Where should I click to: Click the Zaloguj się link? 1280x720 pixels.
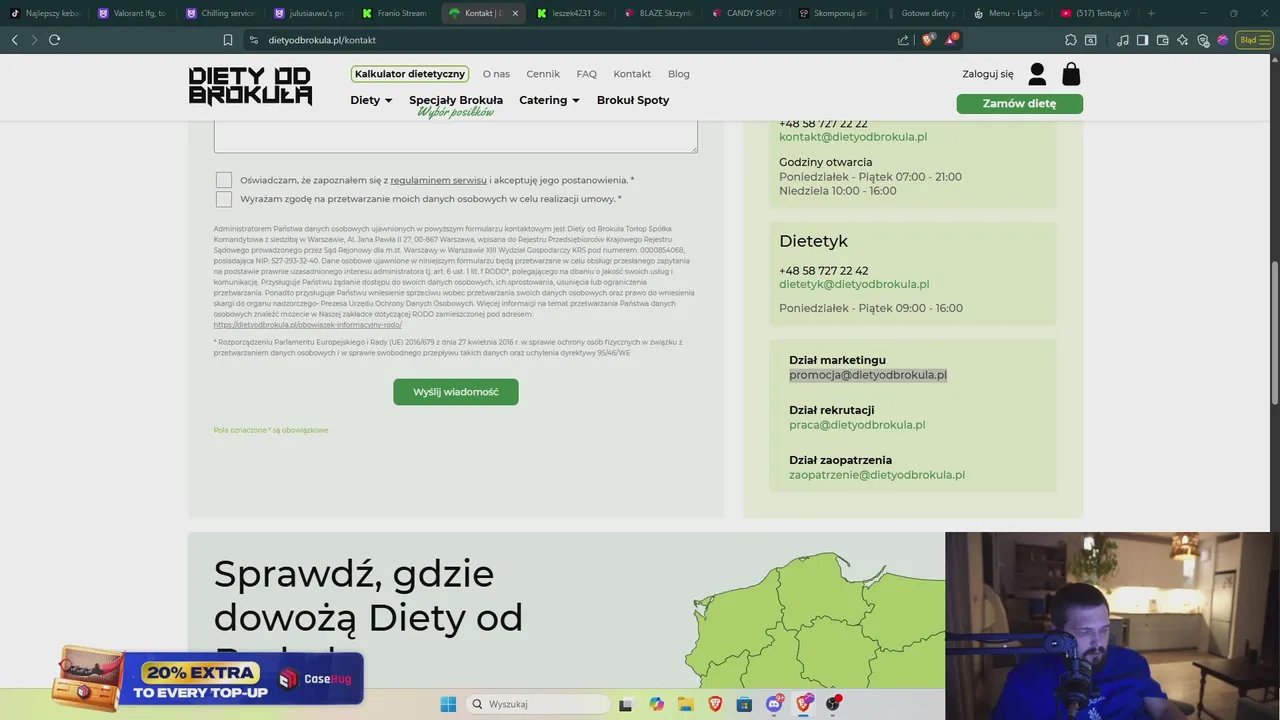point(988,74)
